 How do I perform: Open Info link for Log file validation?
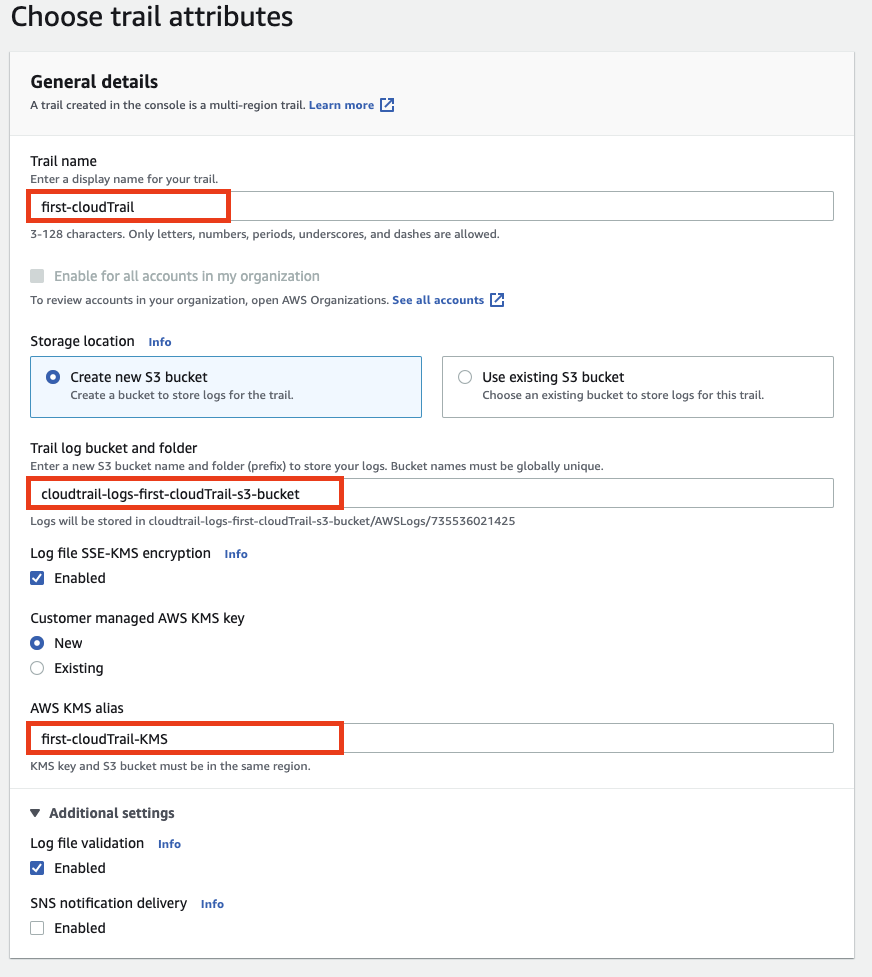coord(169,844)
